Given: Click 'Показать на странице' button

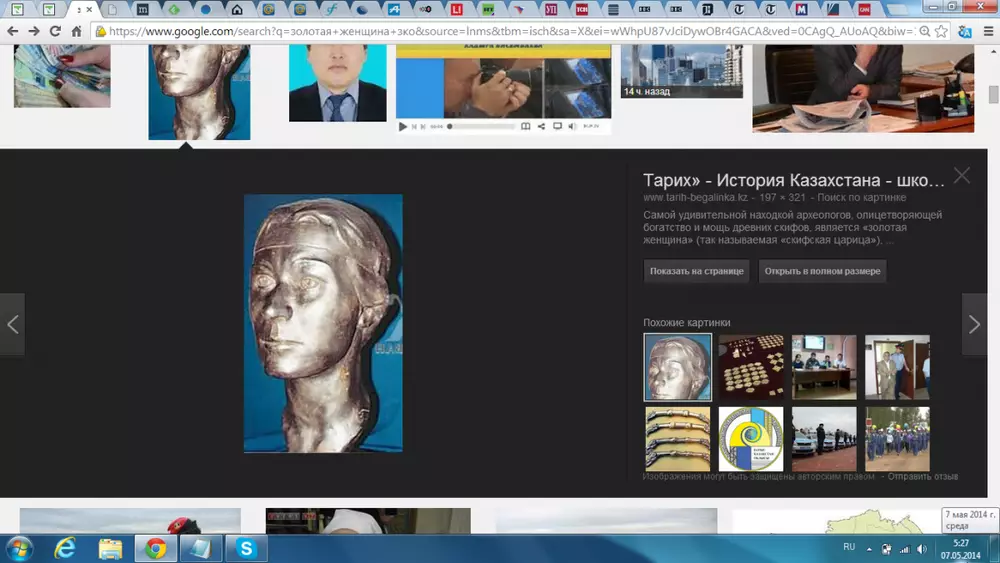Looking at the screenshot, I should tap(697, 272).
